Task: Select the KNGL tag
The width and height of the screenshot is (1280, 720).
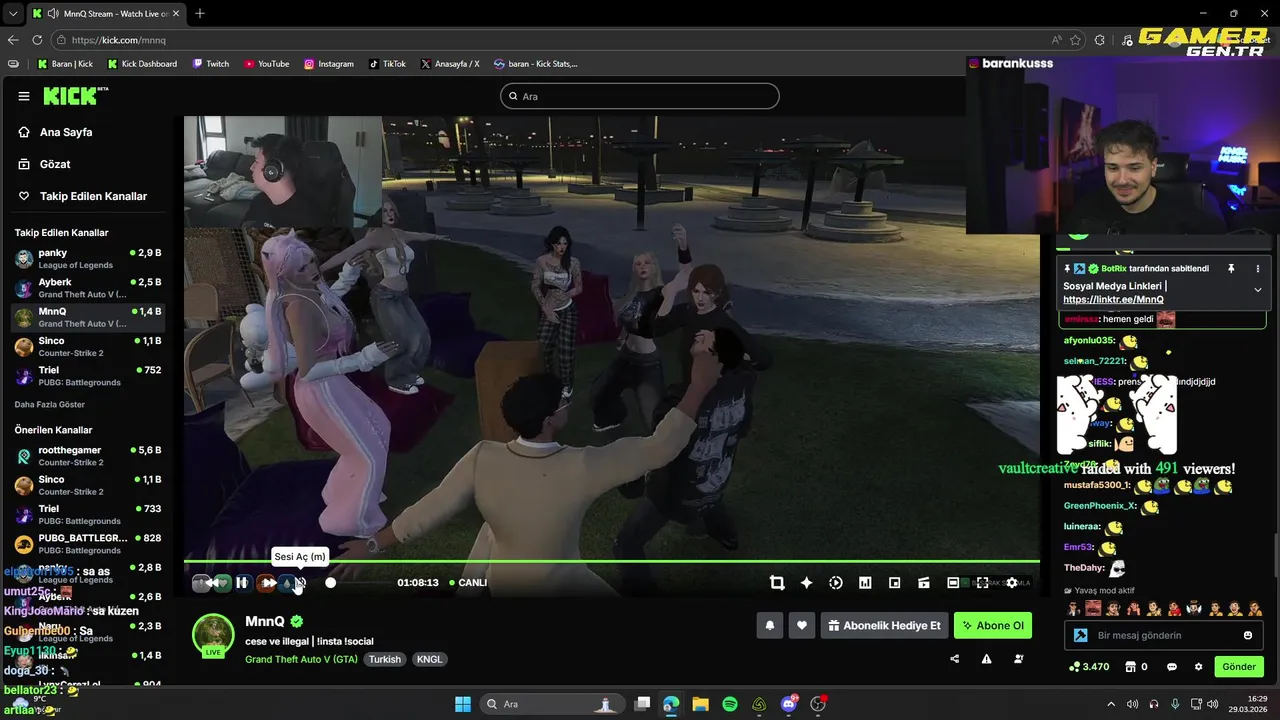Action: (429, 660)
